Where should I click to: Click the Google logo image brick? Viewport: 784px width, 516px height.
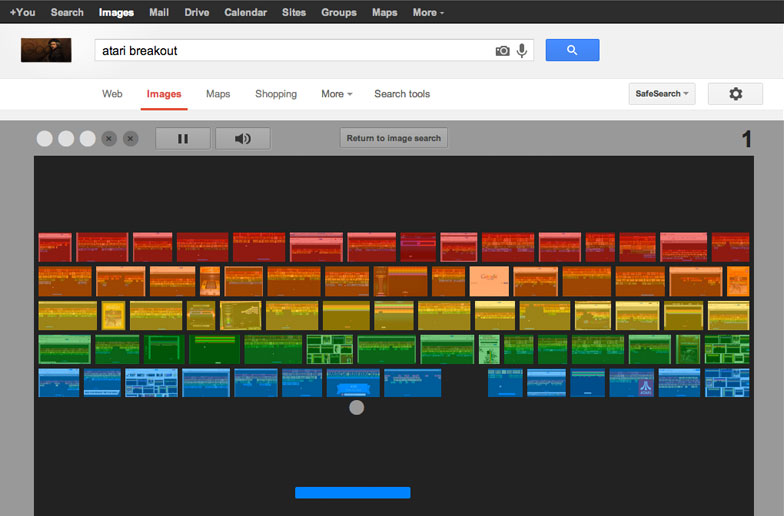pyautogui.click(x=489, y=280)
